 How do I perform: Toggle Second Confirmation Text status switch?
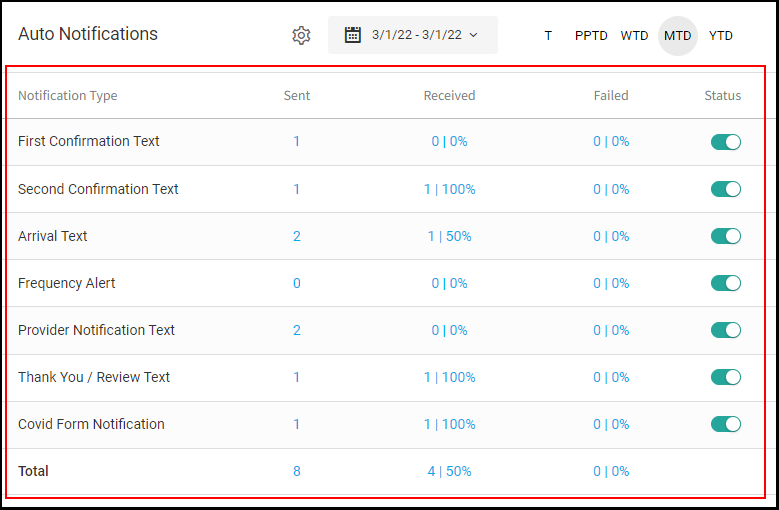726,189
